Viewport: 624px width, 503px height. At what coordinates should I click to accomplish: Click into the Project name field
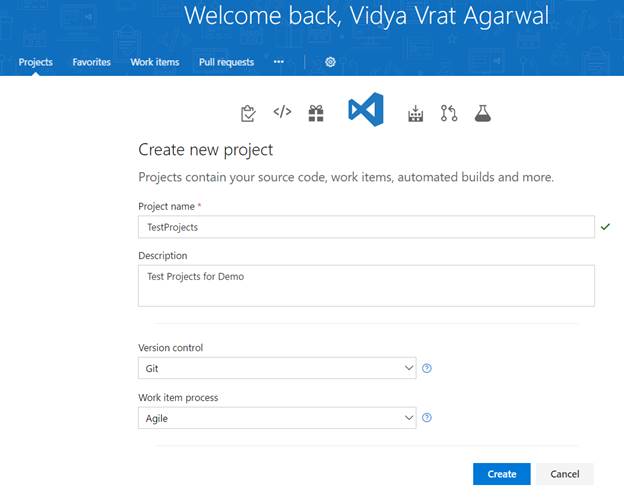[365, 227]
